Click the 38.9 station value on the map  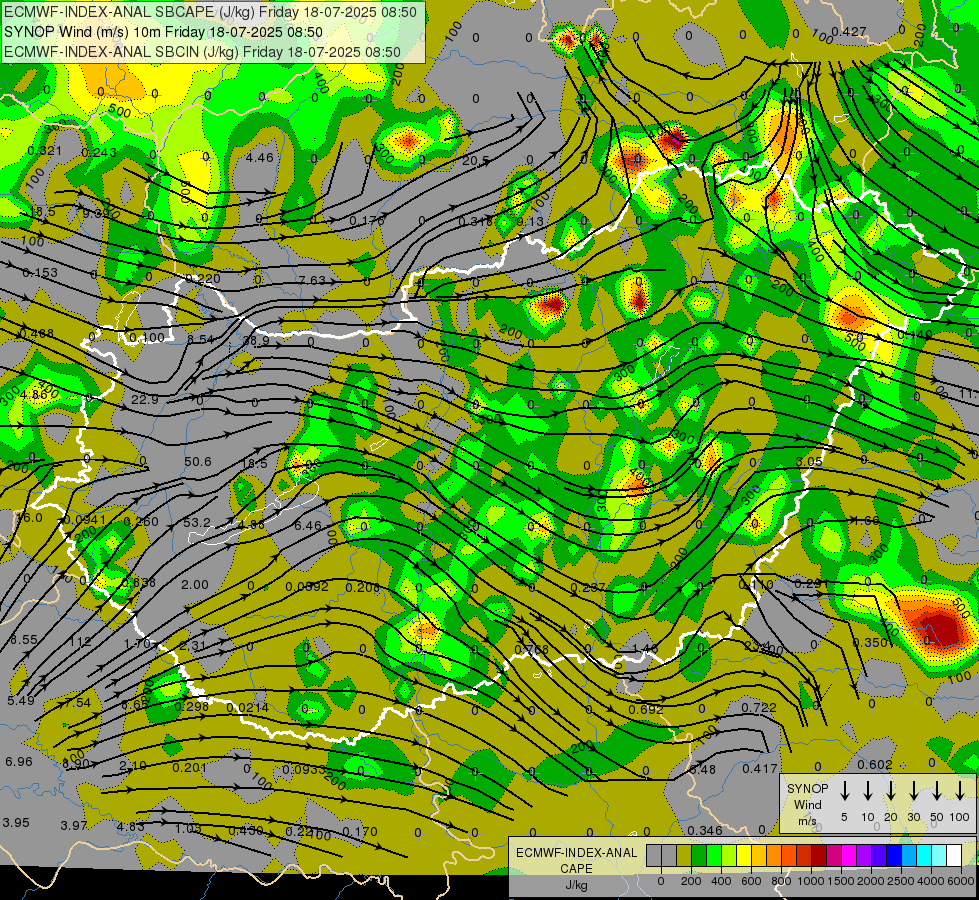[256, 340]
